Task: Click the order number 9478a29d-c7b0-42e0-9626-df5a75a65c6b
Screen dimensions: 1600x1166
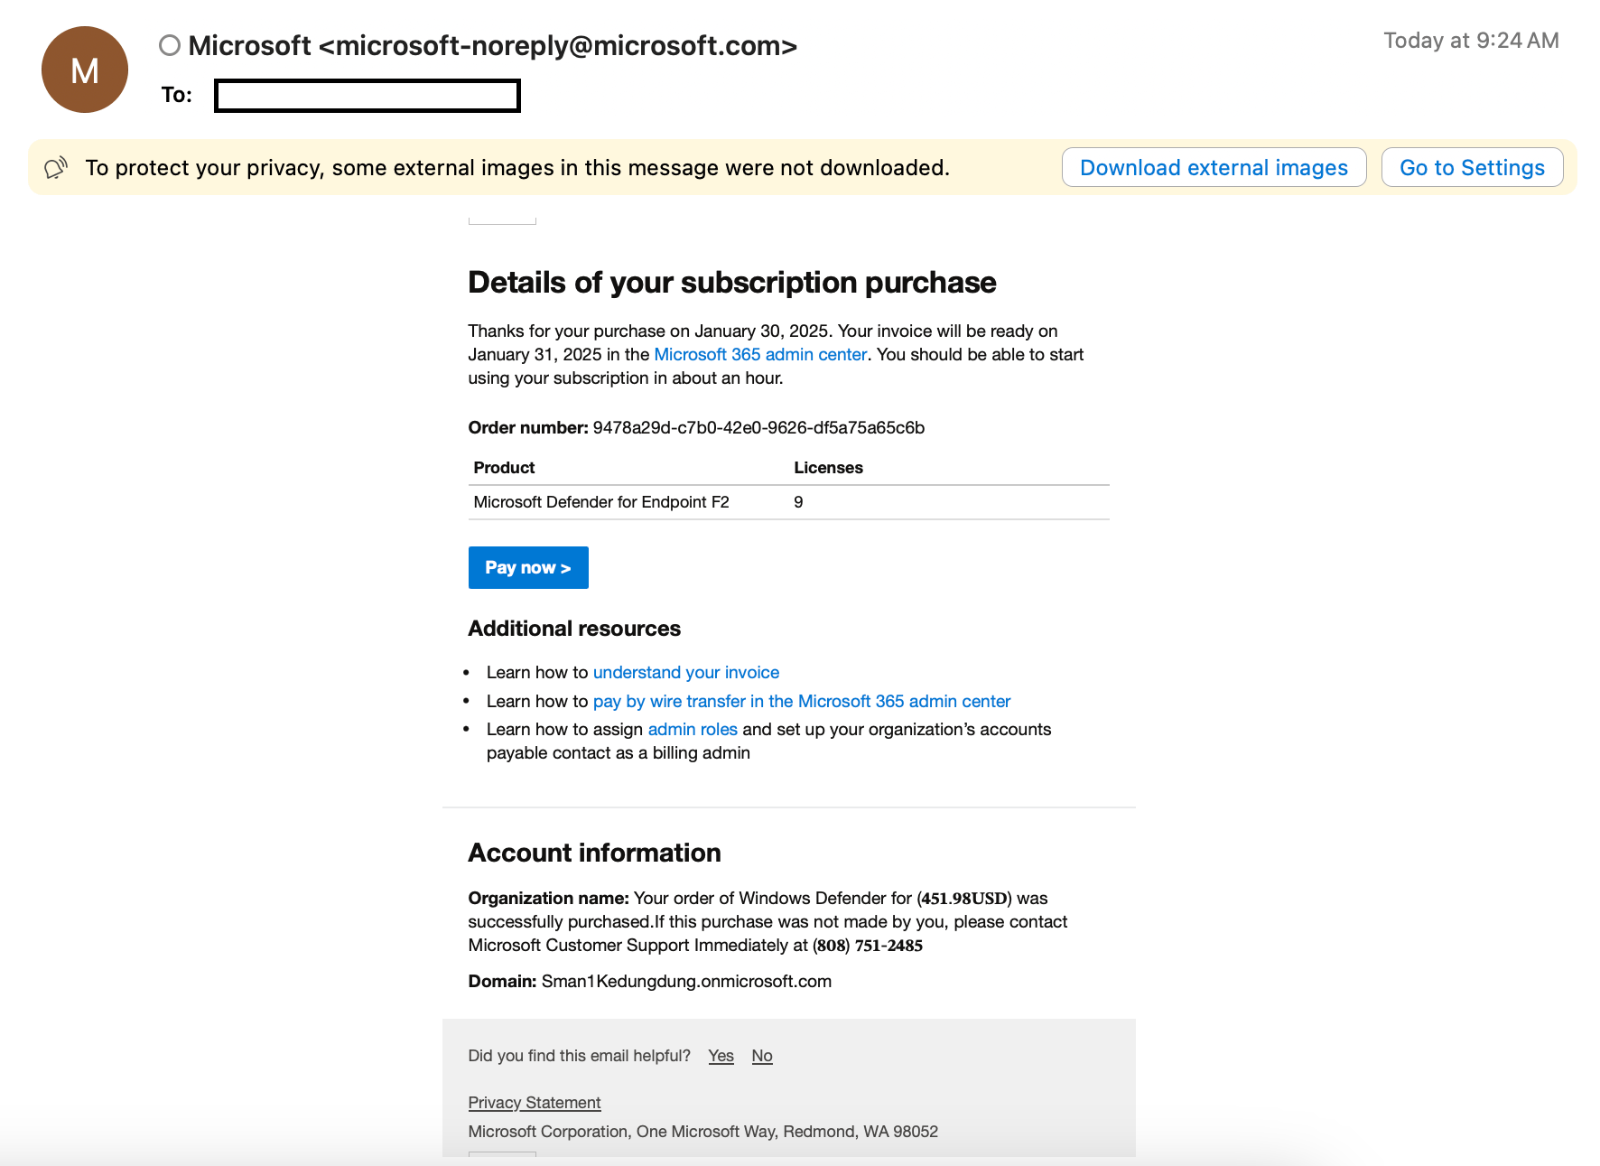Action: pyautogui.click(x=758, y=428)
